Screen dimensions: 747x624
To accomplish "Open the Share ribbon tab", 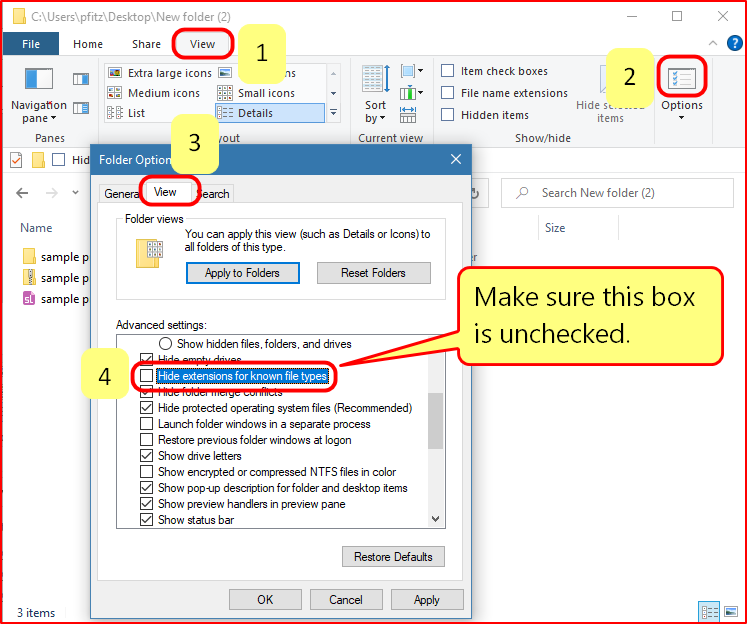I will coord(146,44).
